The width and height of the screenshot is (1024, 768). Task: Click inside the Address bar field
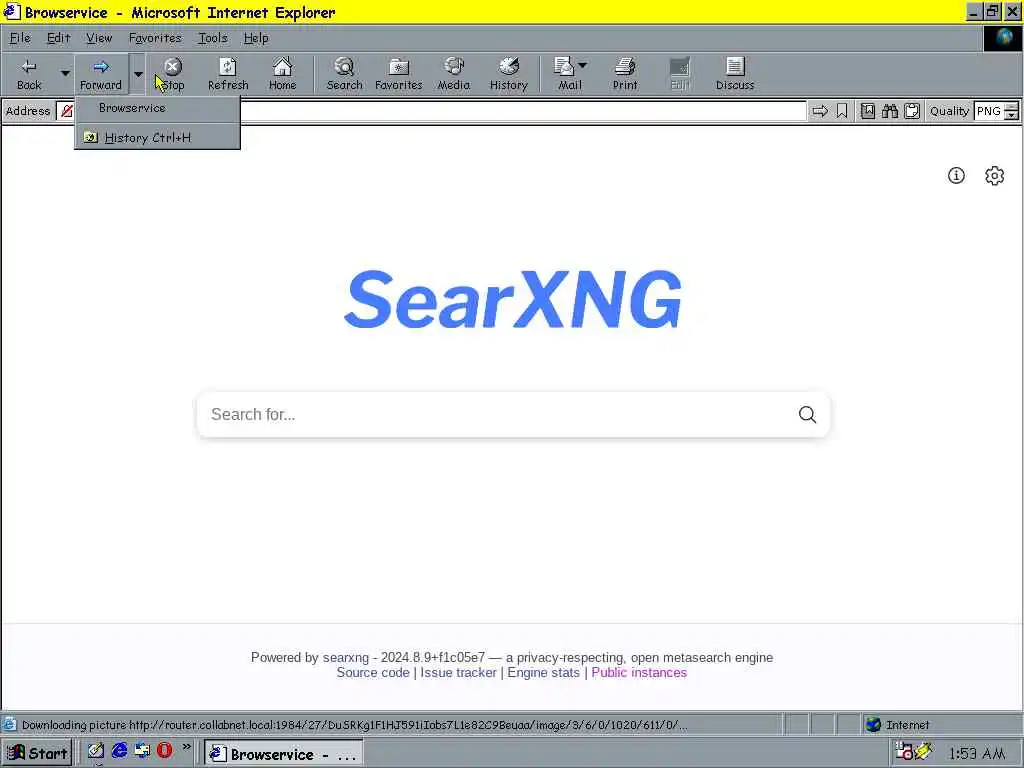[431, 111]
